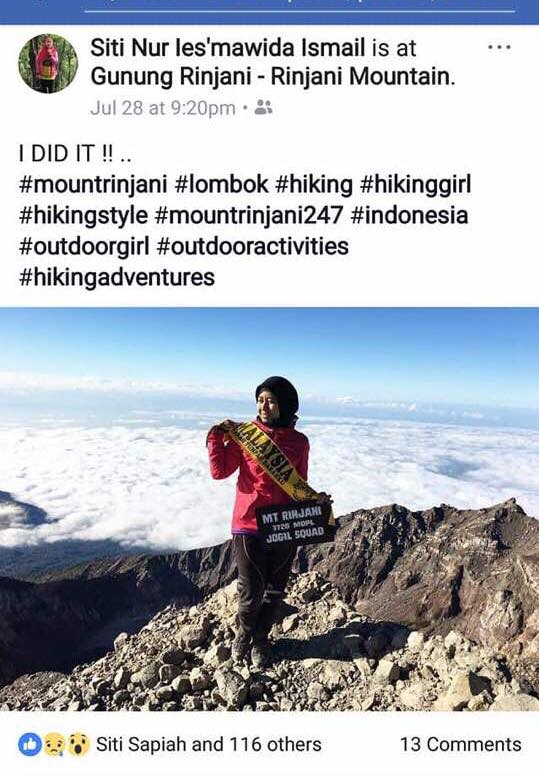Screen dimensions: 539x776
Task: Open Siti Nur Ies'mawida's profile picture
Action: click(x=48, y=63)
